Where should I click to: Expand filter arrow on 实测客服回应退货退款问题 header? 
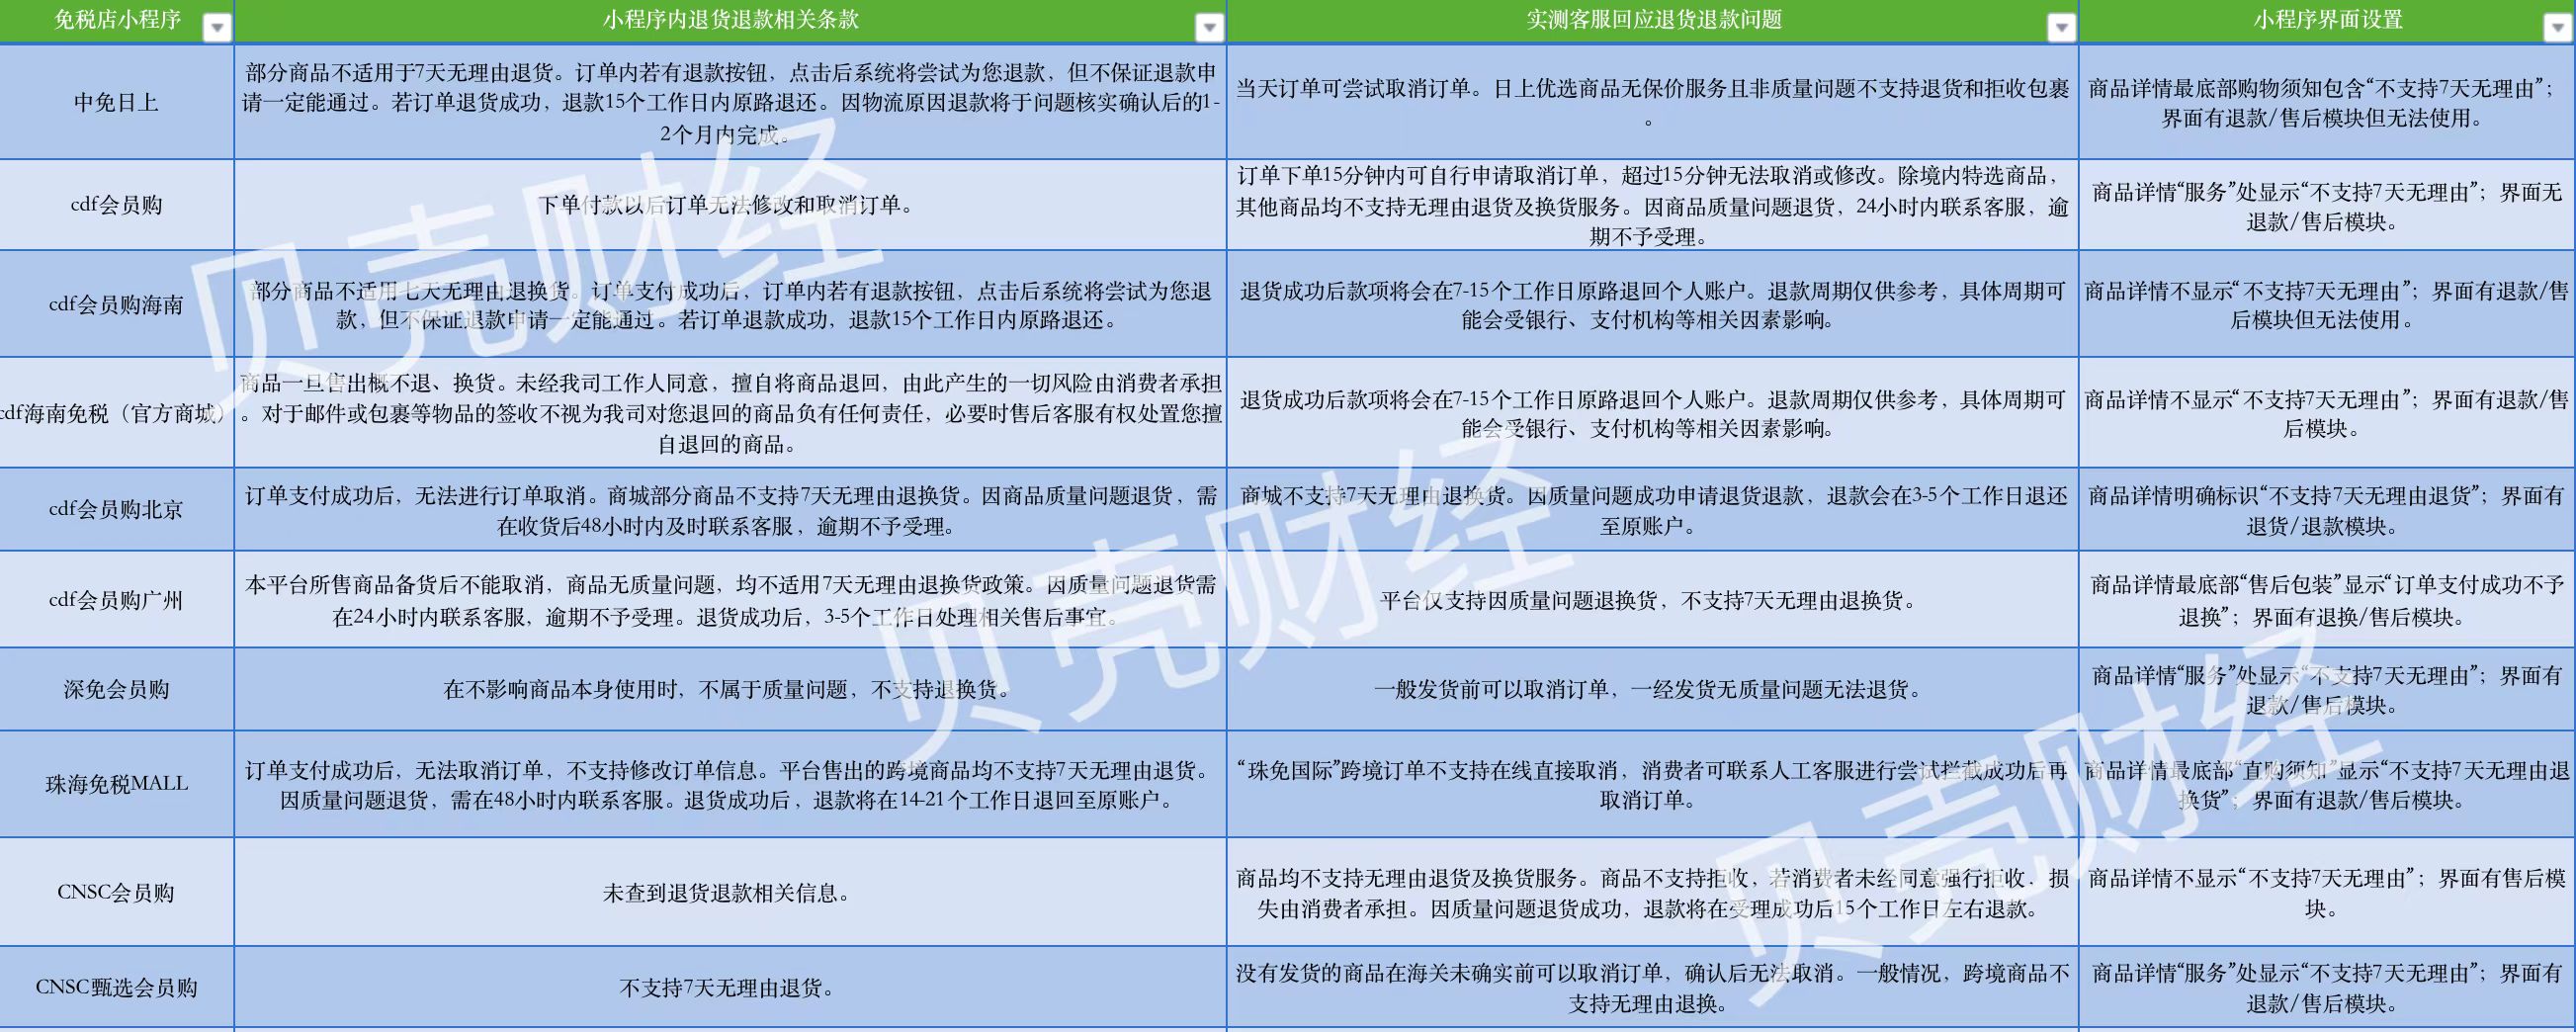point(2061,28)
